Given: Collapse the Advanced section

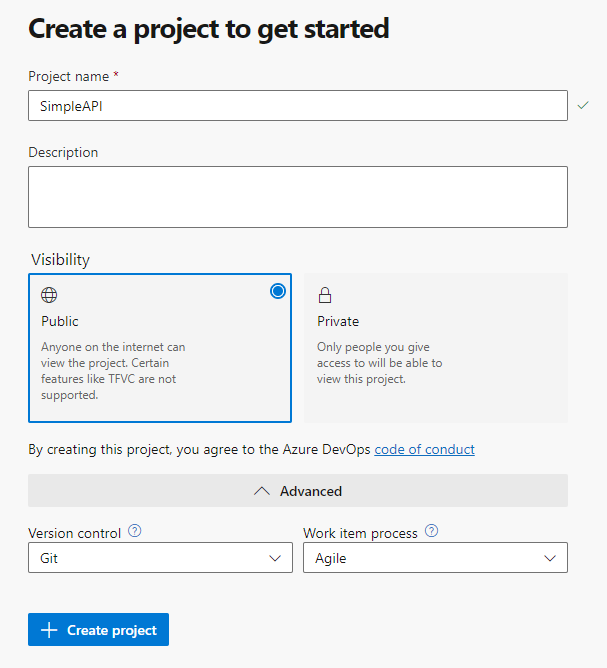Looking at the screenshot, I should 298,491.
